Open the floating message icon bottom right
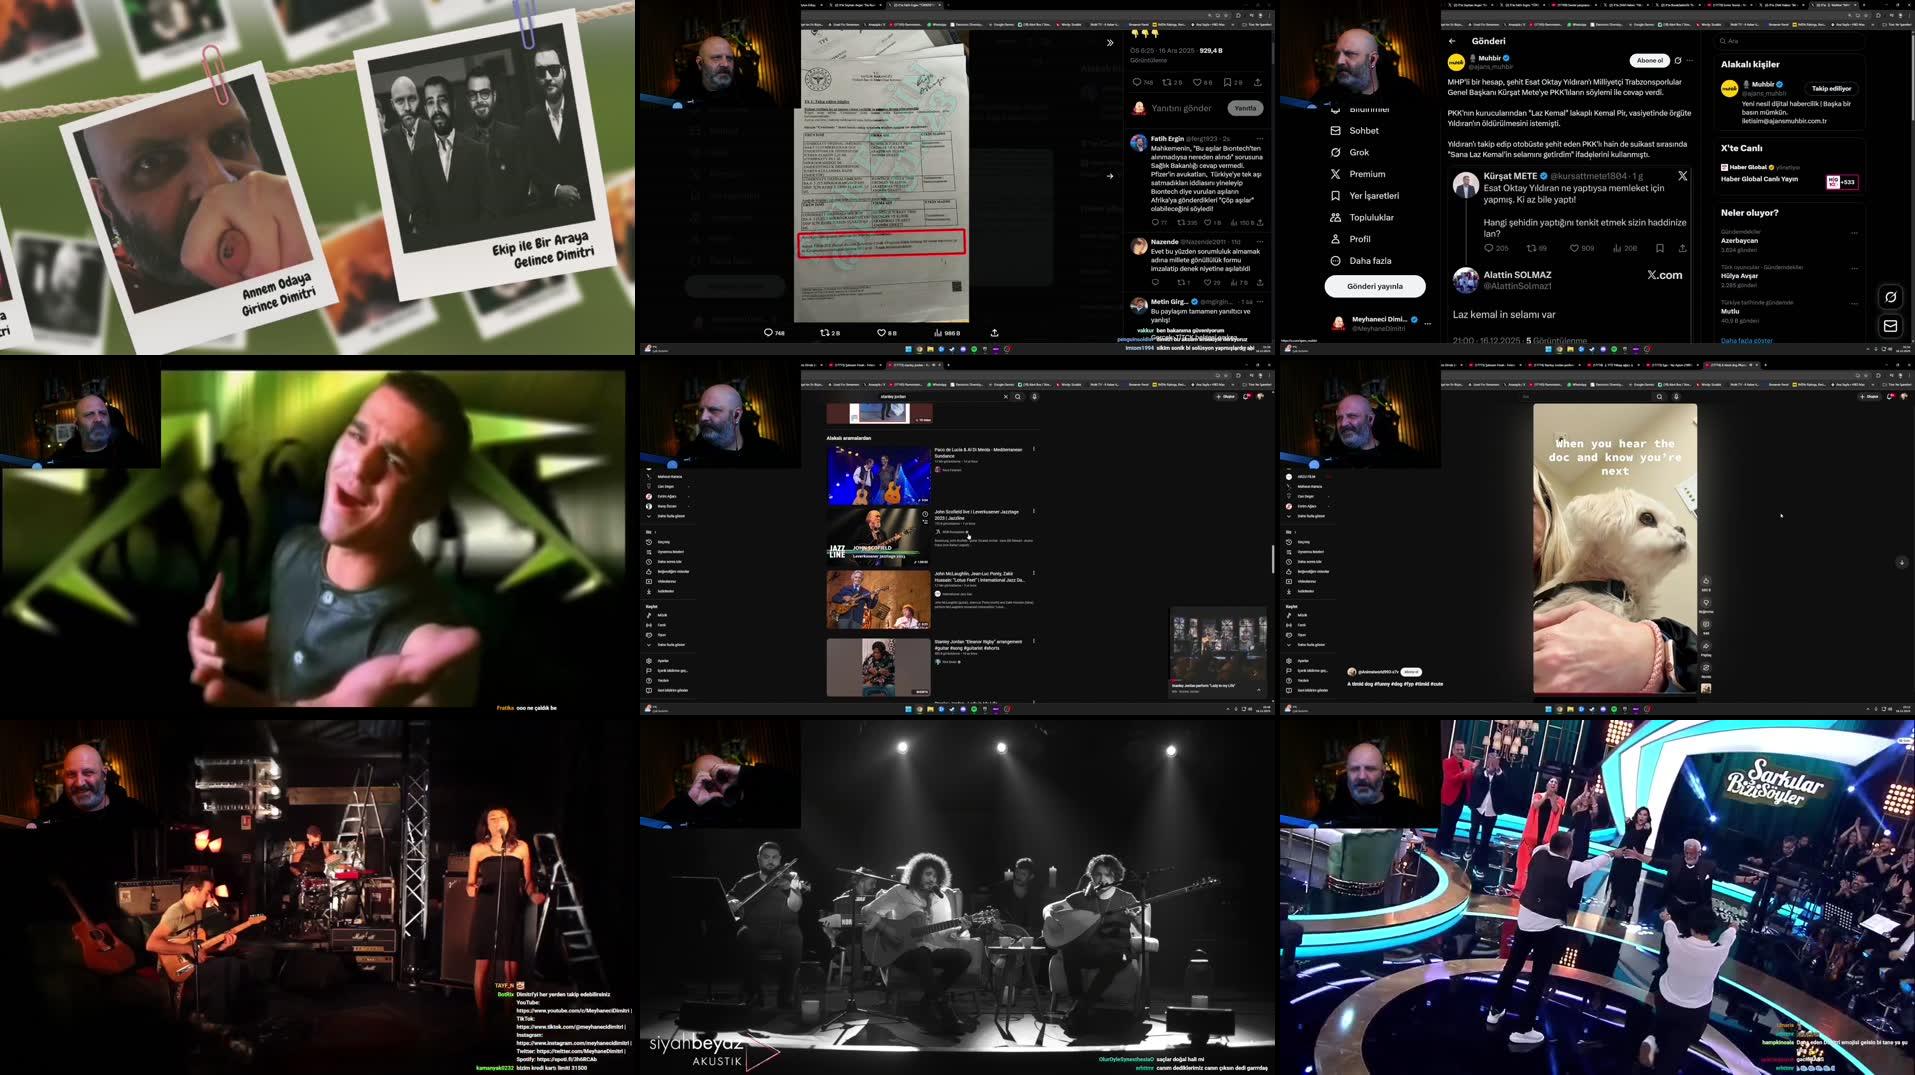This screenshot has height=1075, width=1915. (1891, 325)
